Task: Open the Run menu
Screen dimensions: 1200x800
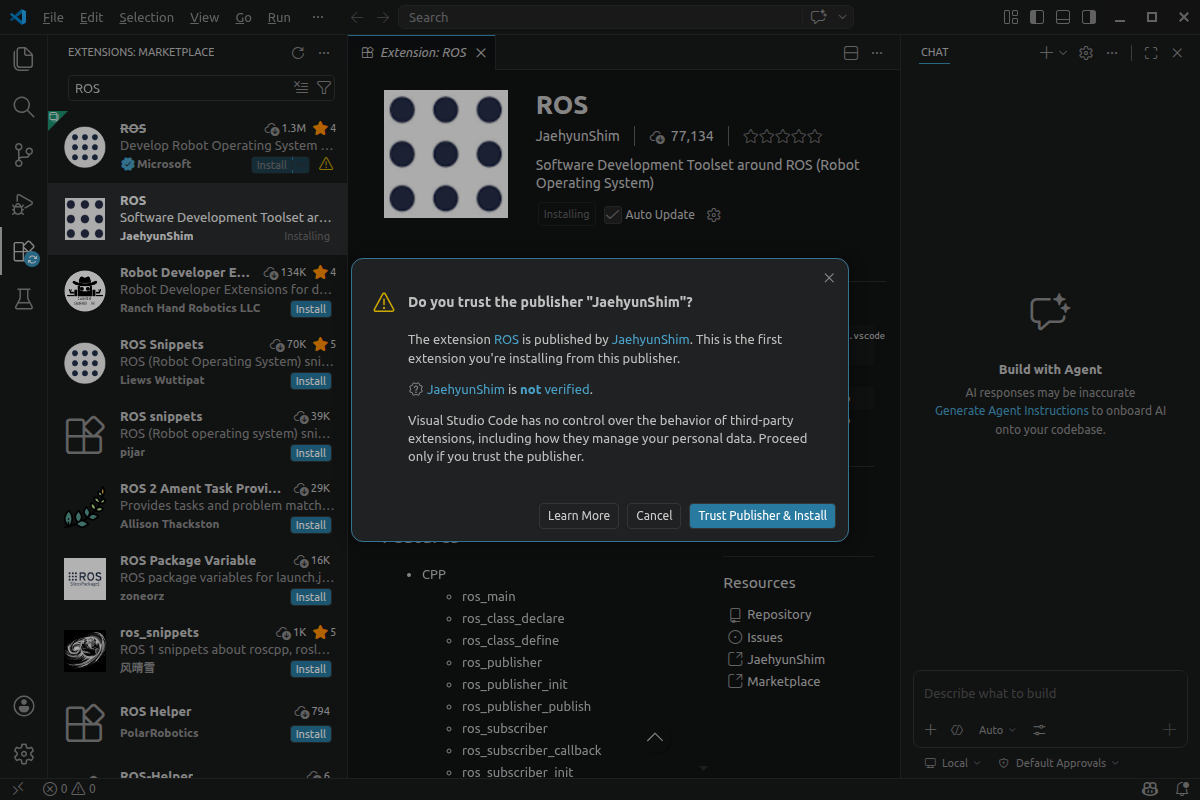Action: coord(280,17)
